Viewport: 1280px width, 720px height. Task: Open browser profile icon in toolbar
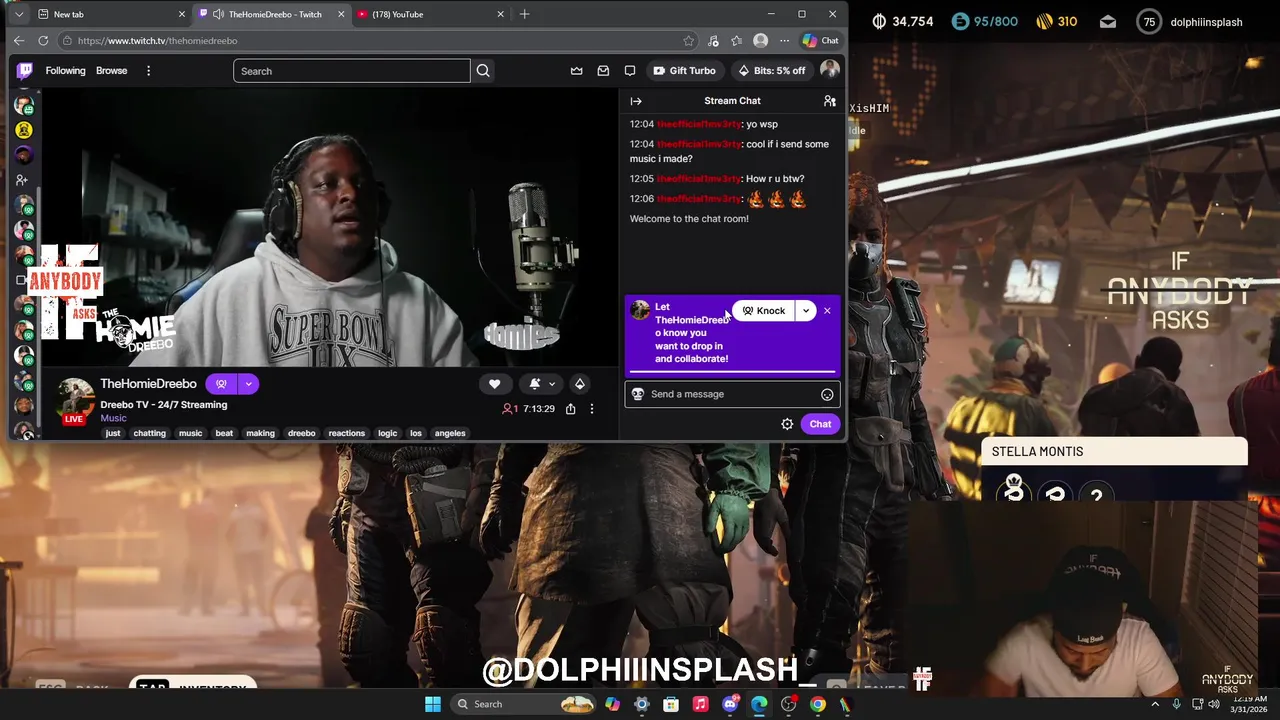click(761, 41)
